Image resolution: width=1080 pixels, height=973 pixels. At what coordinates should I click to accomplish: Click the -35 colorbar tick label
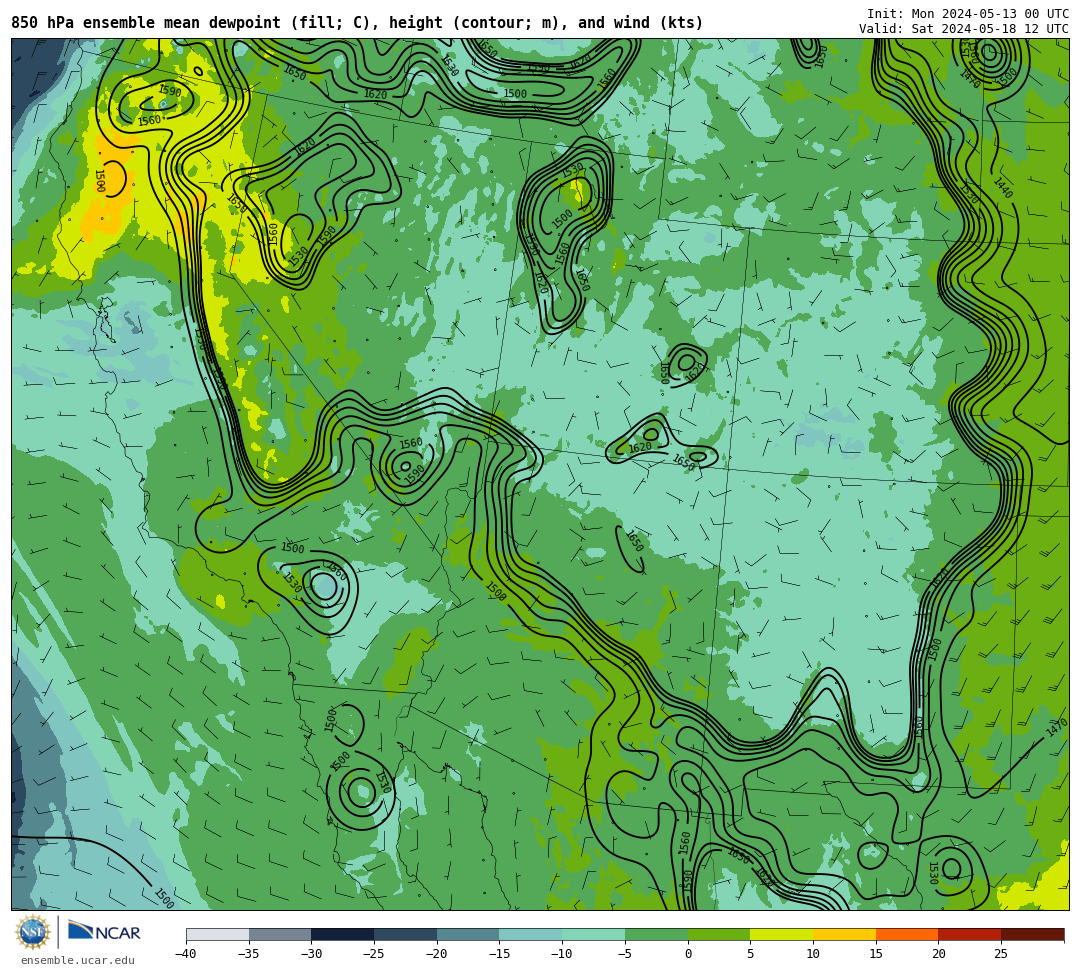tap(249, 954)
